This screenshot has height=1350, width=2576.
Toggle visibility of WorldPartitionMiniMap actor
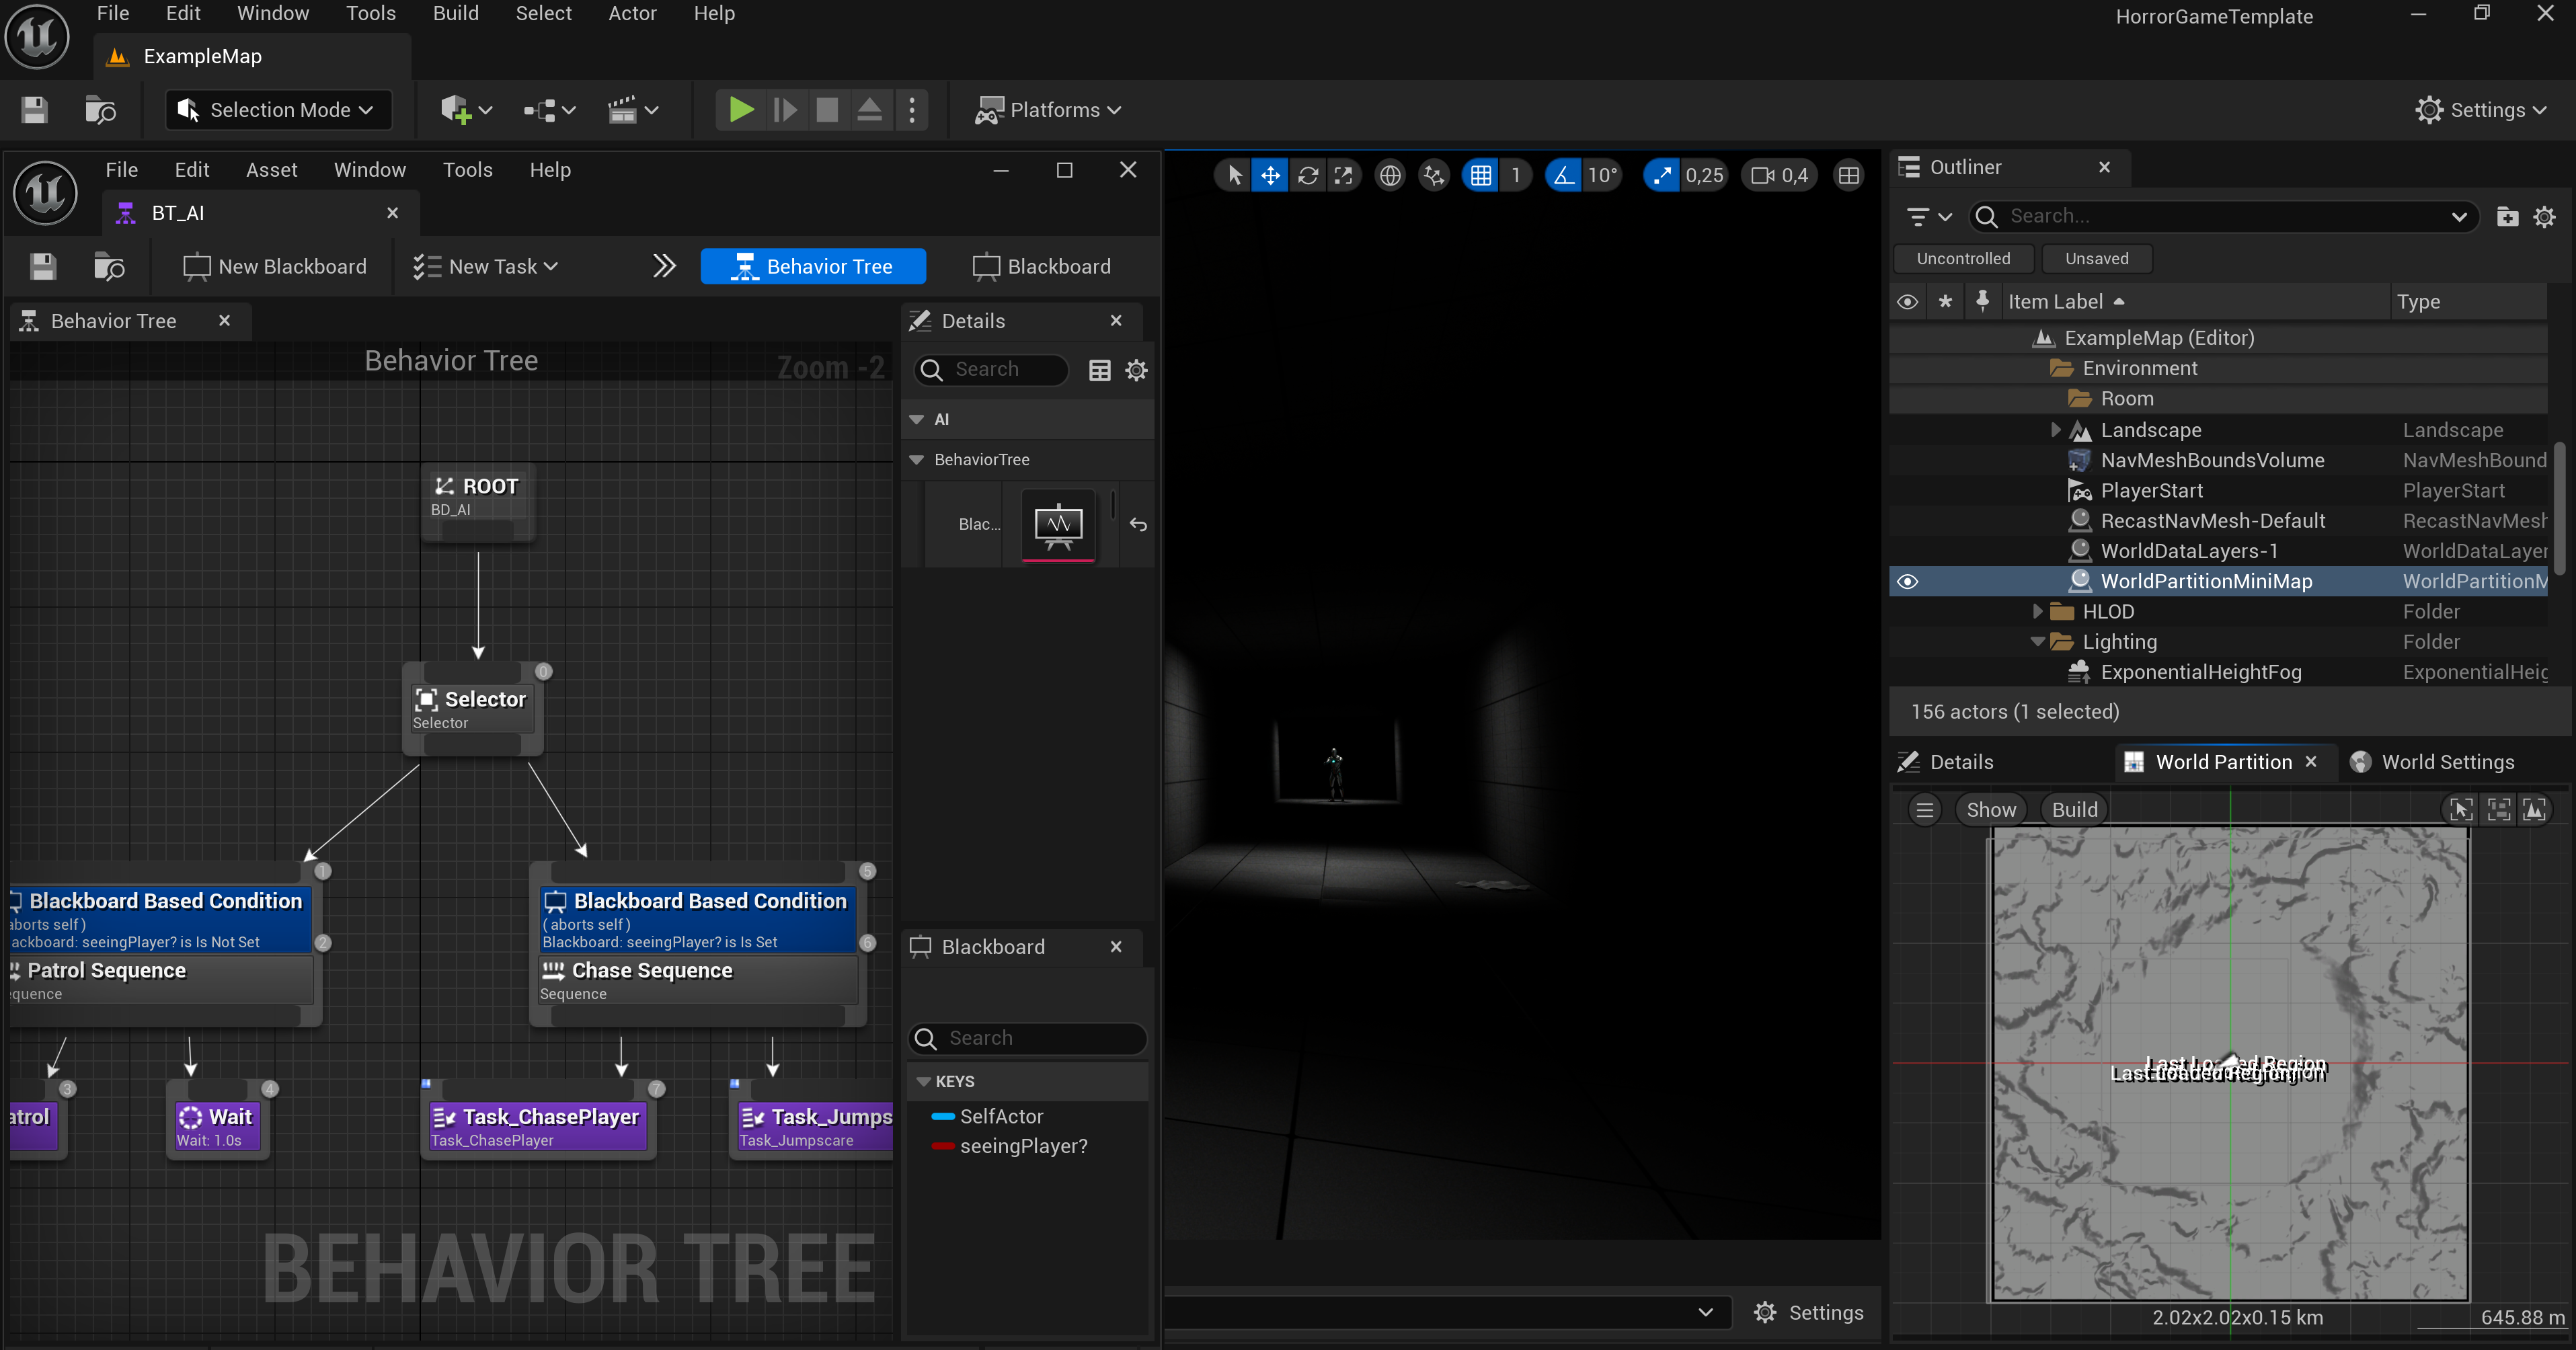click(x=1907, y=582)
